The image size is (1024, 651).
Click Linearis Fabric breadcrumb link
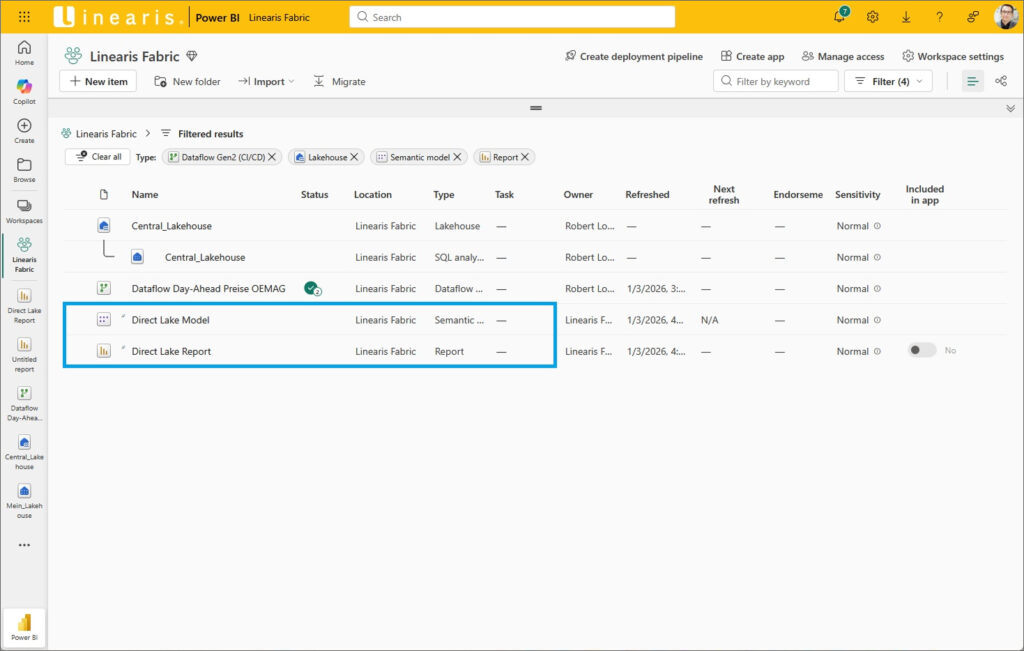(106, 133)
